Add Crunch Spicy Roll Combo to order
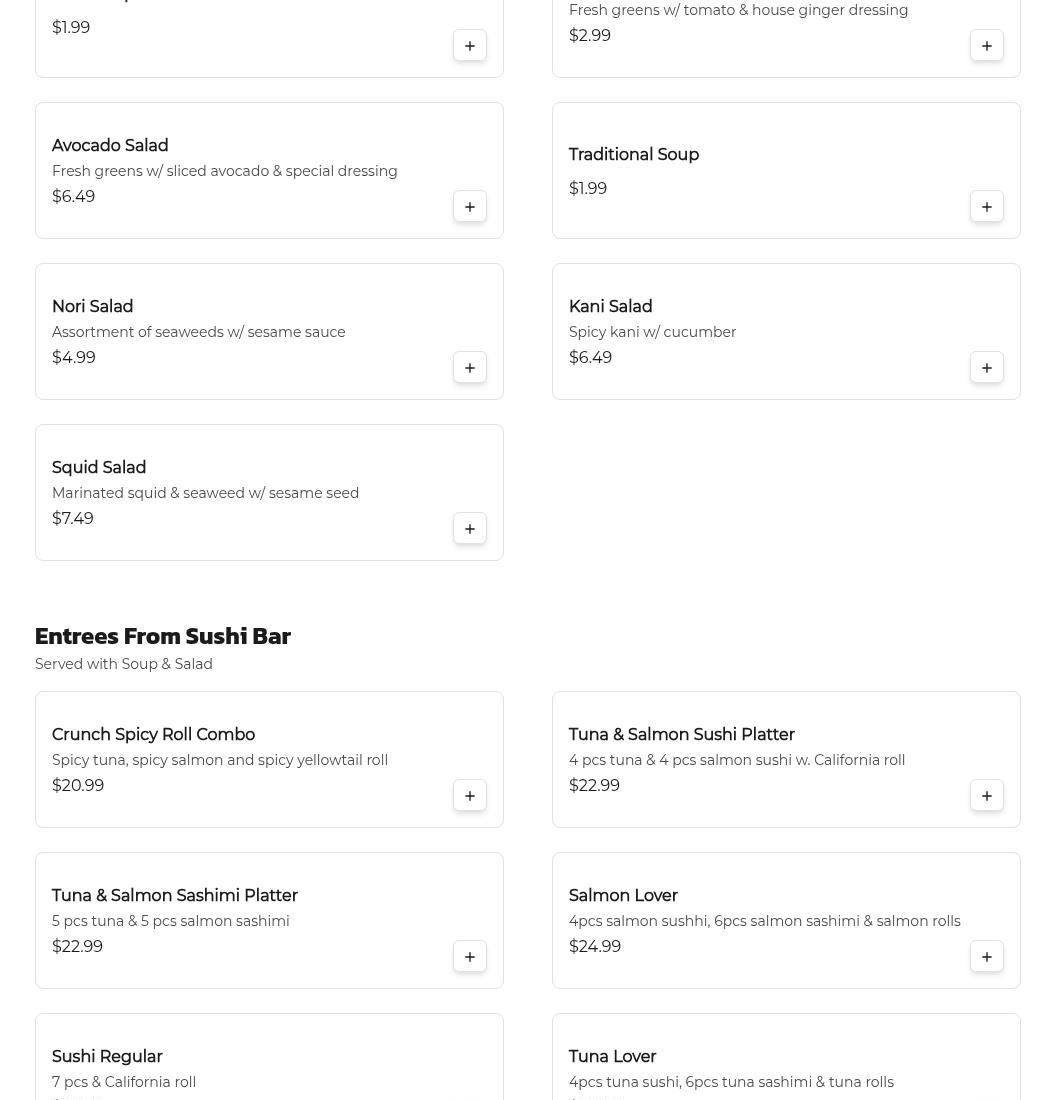The width and height of the screenshot is (1050, 1100). pos(470,796)
